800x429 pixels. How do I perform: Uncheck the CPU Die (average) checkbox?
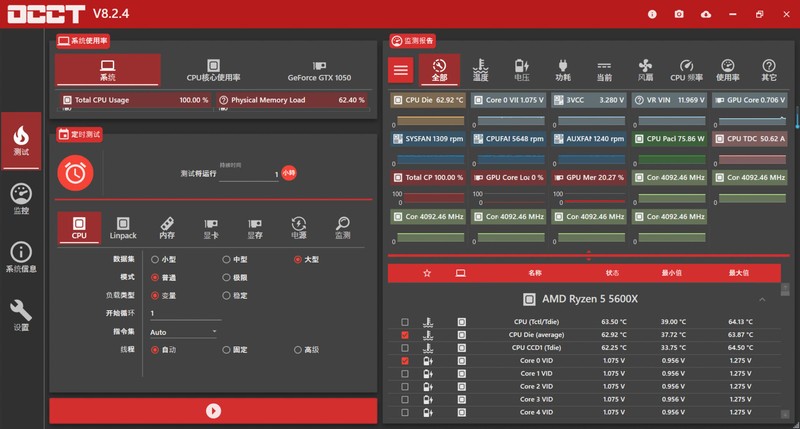pos(404,335)
